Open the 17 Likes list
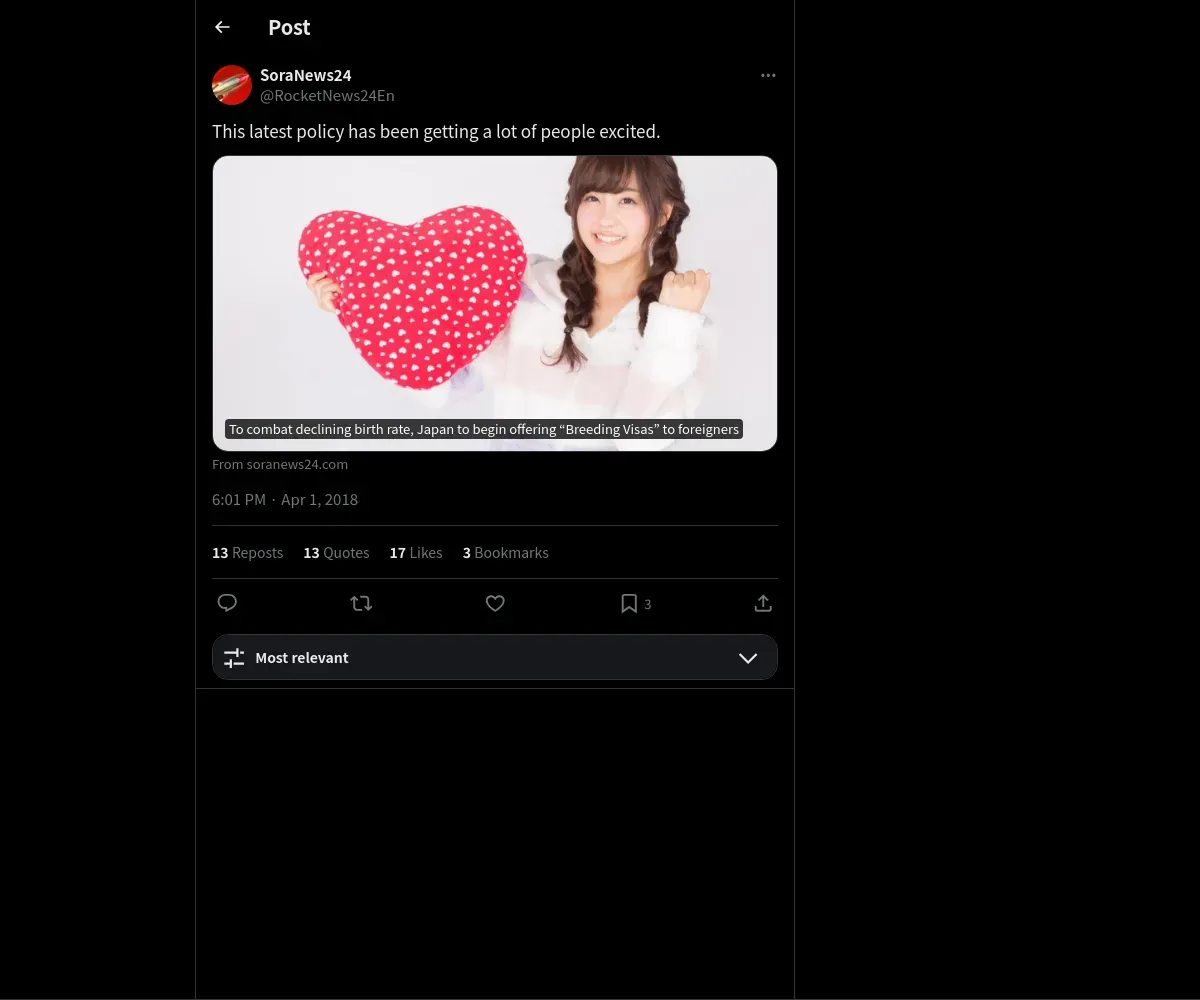 coord(416,553)
